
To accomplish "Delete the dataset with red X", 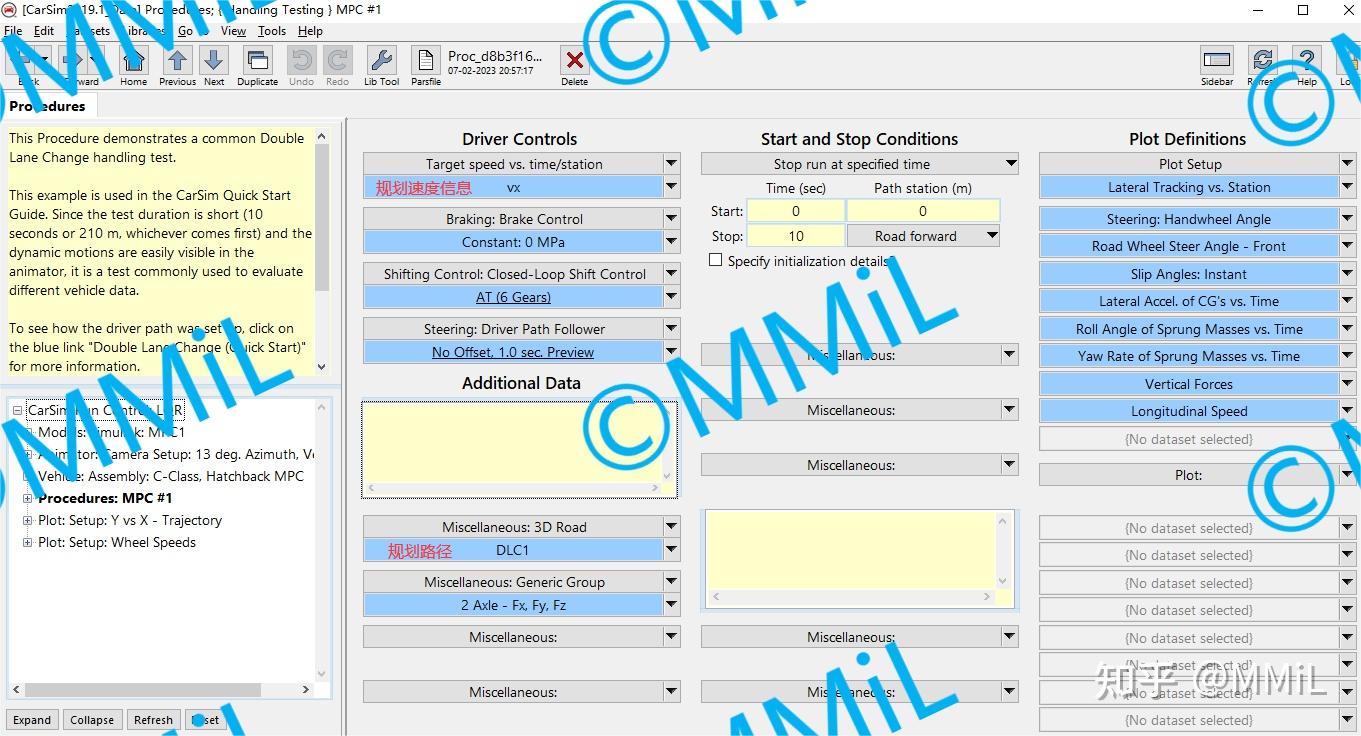I will pos(574,61).
